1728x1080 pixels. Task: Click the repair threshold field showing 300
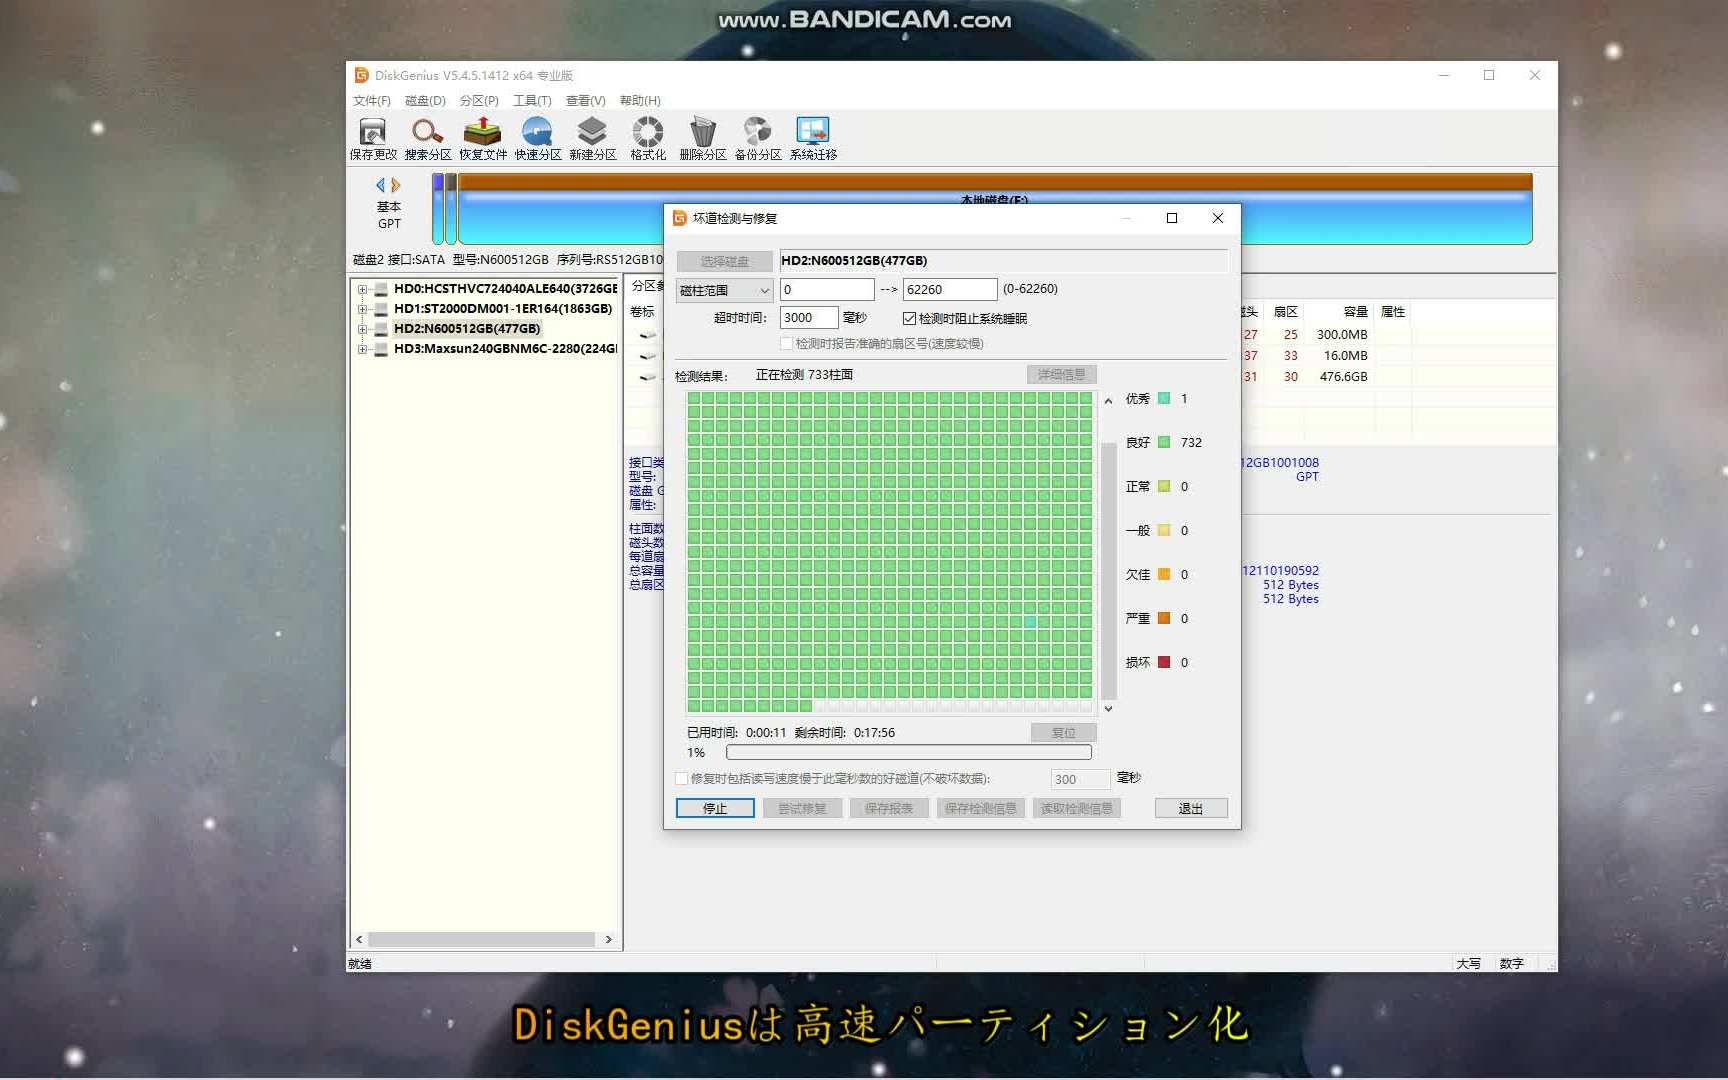point(1080,779)
